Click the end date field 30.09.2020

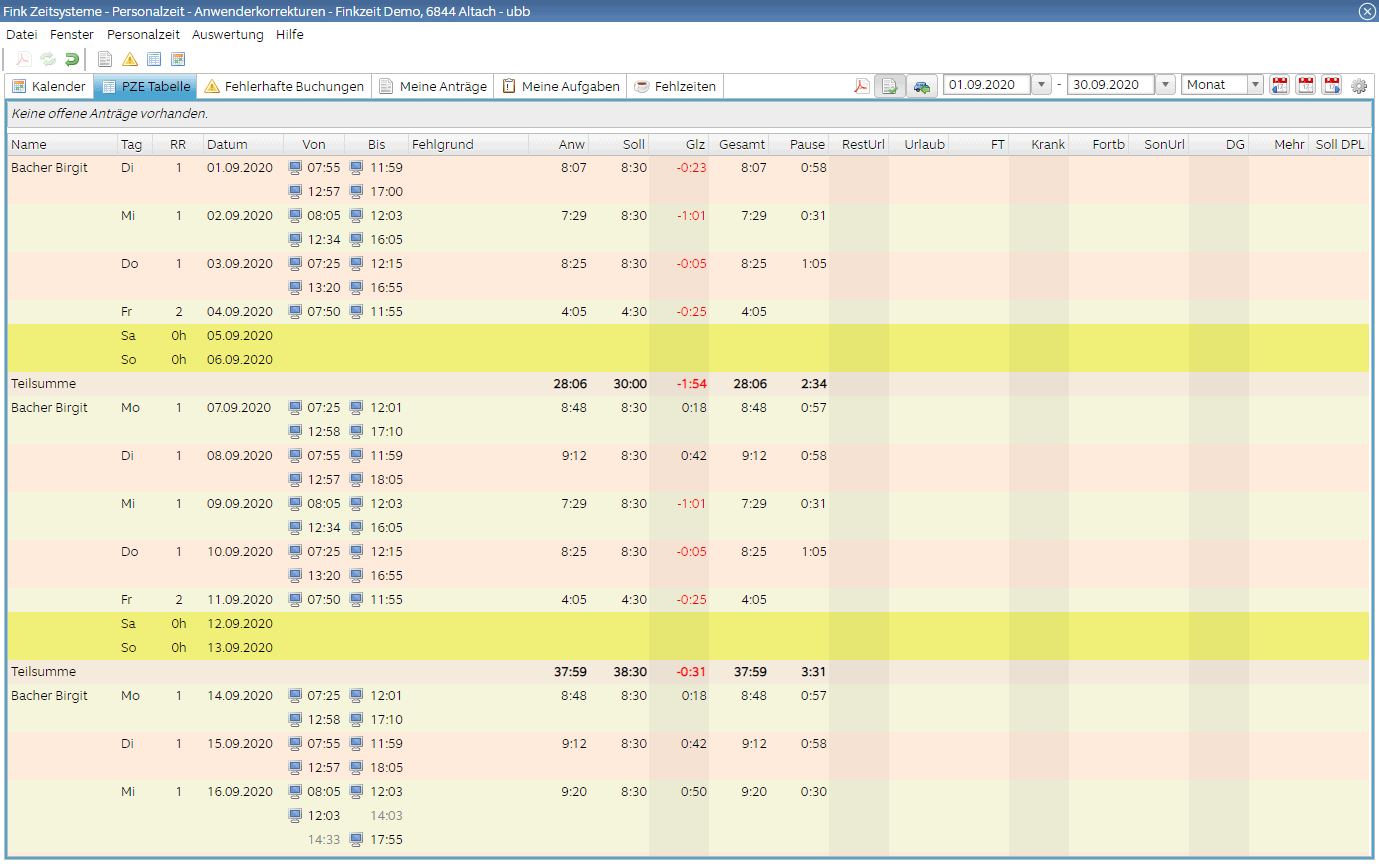click(x=1111, y=85)
